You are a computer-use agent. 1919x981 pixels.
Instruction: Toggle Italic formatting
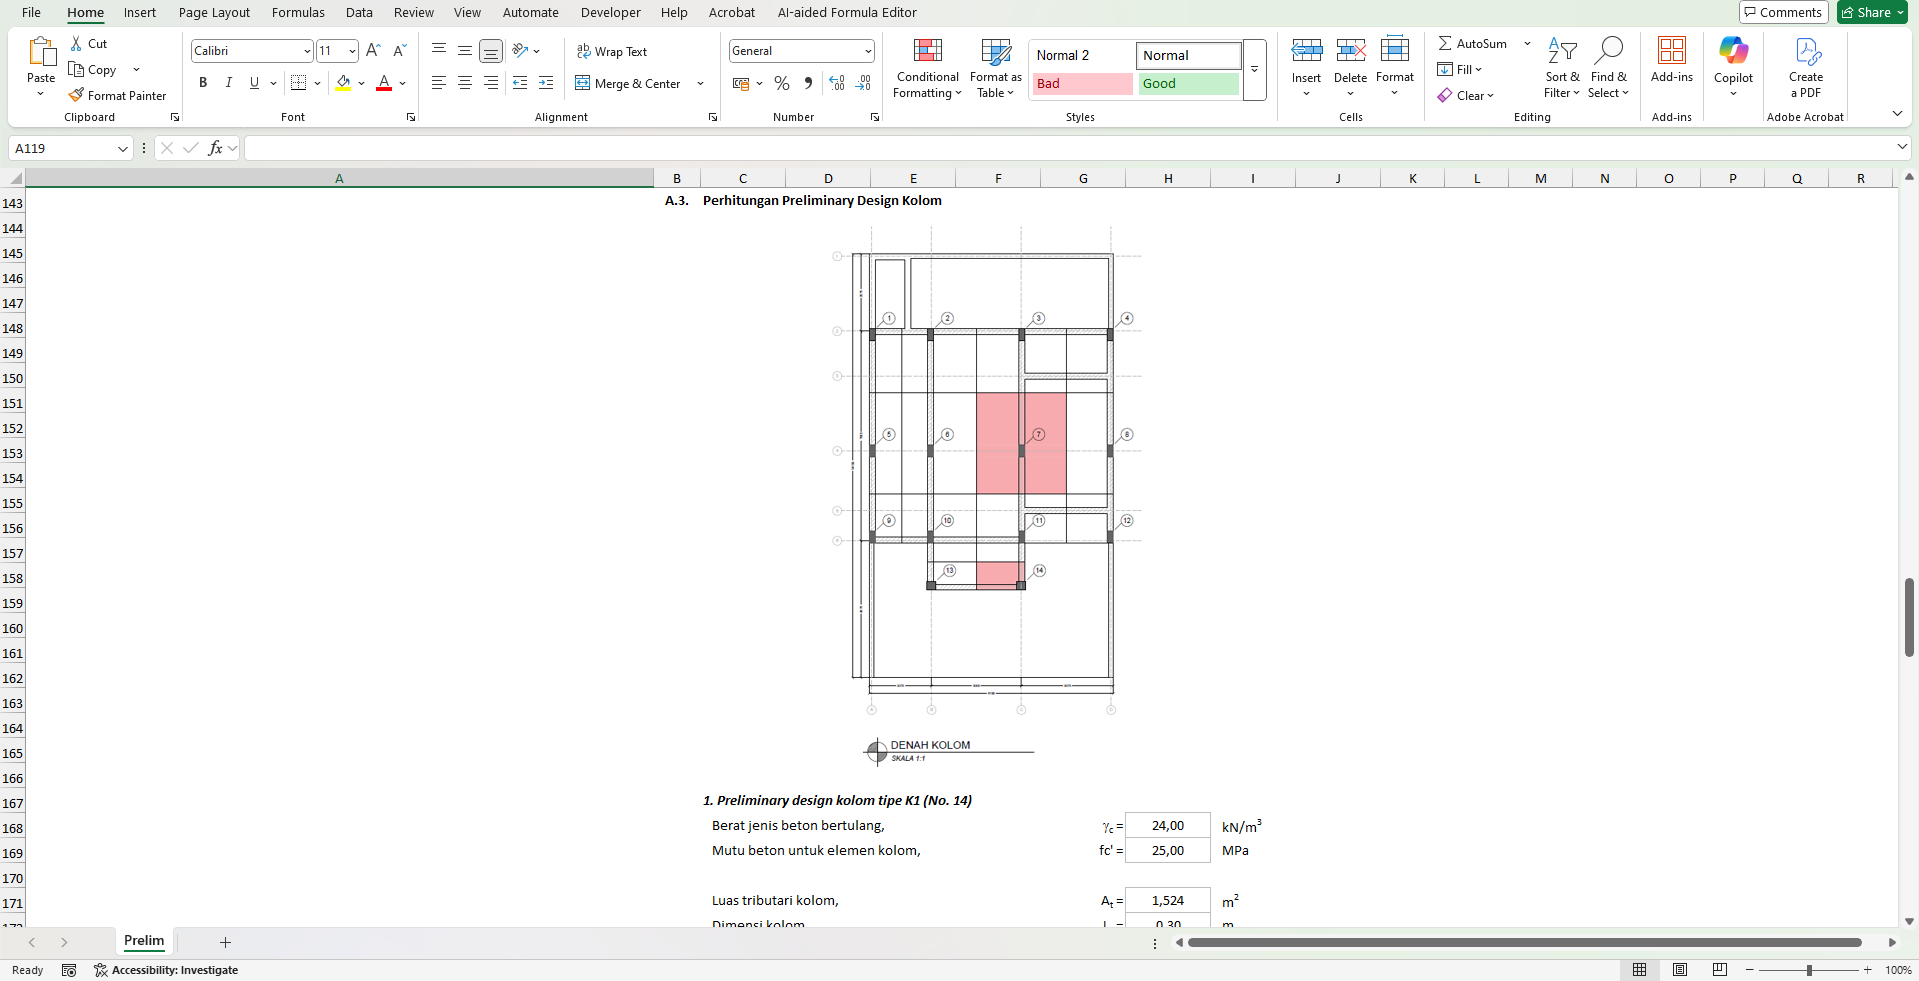point(229,83)
